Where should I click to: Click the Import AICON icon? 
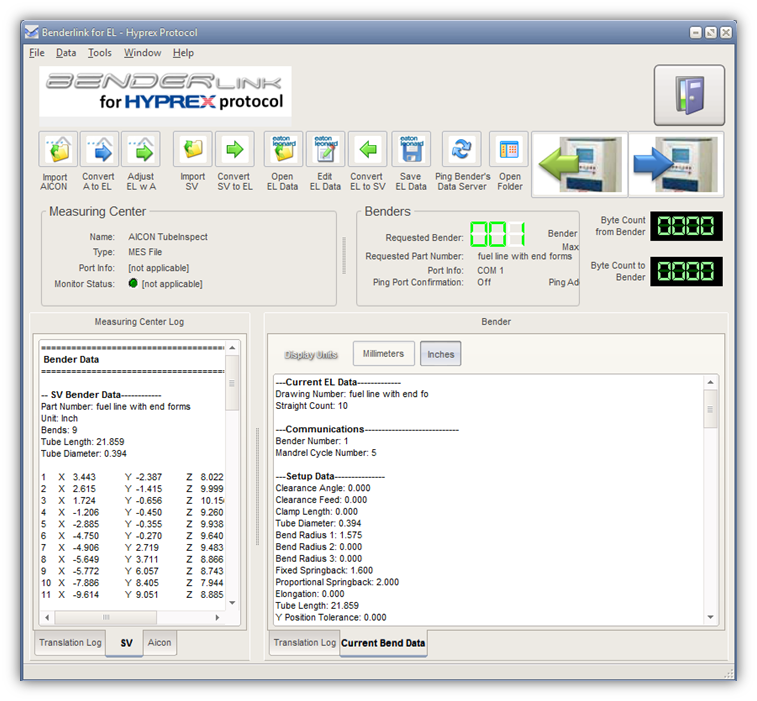point(57,150)
